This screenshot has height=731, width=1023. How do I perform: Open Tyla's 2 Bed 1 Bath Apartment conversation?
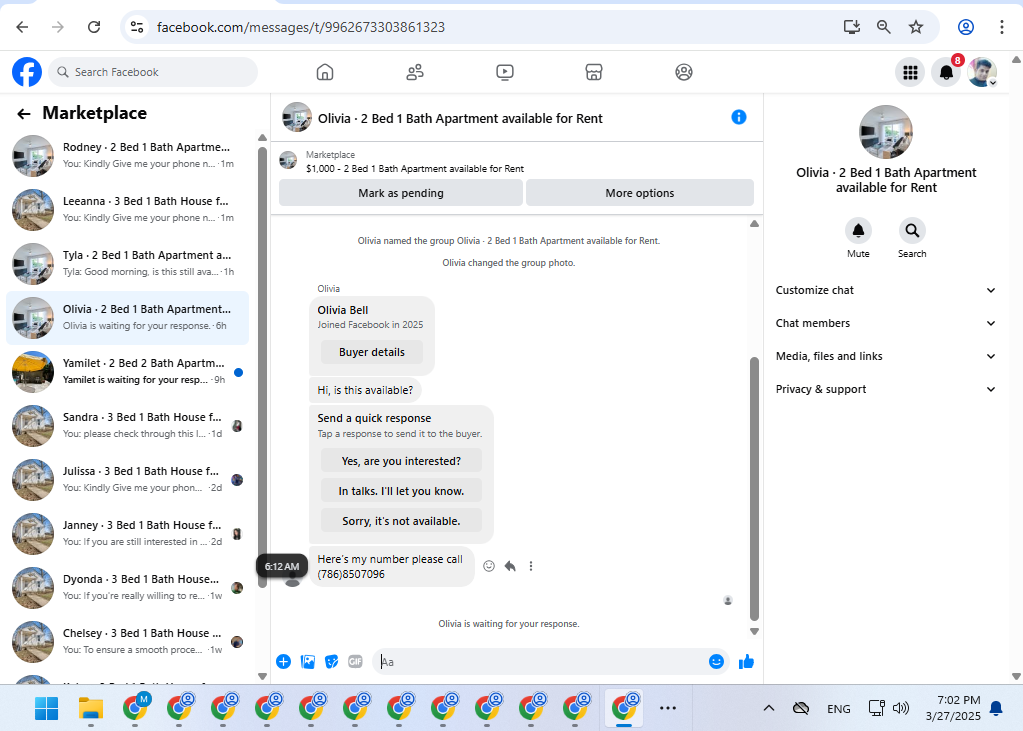[x=128, y=264]
